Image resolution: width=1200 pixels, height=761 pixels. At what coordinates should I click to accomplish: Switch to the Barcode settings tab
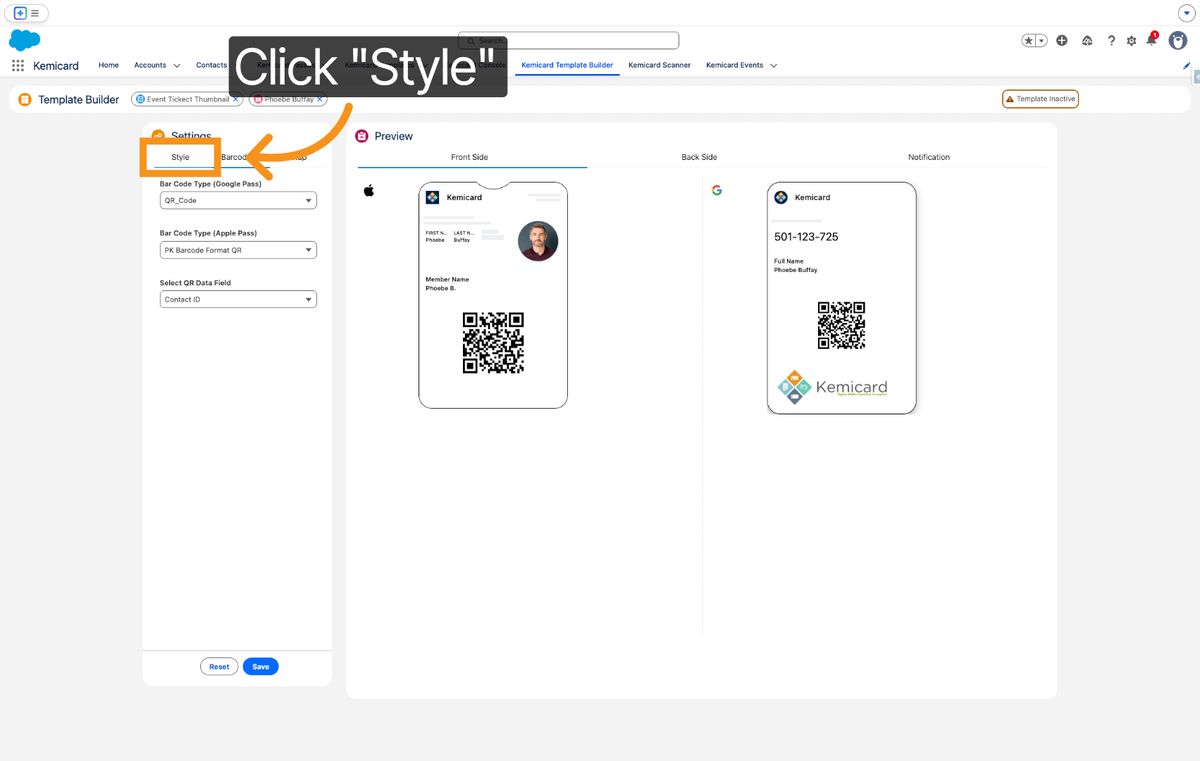(x=237, y=157)
